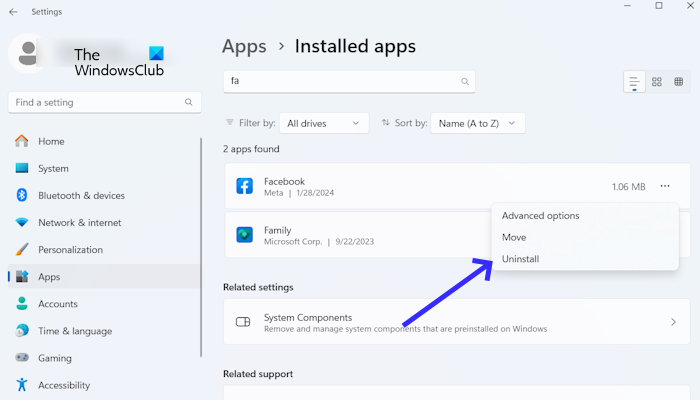The height and width of the screenshot is (400, 700).
Task: Open the Accounts settings page
Action: (x=58, y=304)
